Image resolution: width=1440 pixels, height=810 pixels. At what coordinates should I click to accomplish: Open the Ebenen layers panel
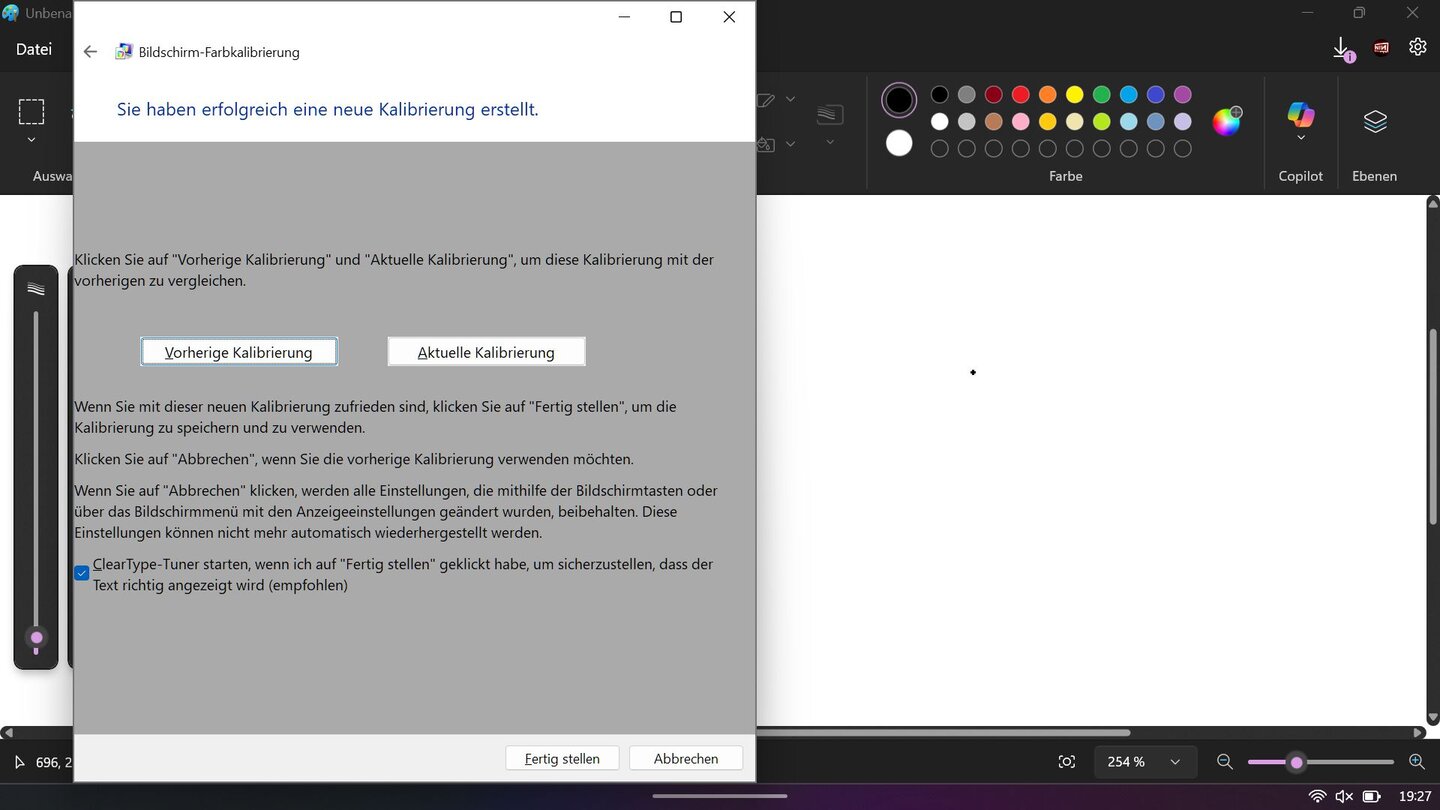pyautogui.click(x=1375, y=122)
